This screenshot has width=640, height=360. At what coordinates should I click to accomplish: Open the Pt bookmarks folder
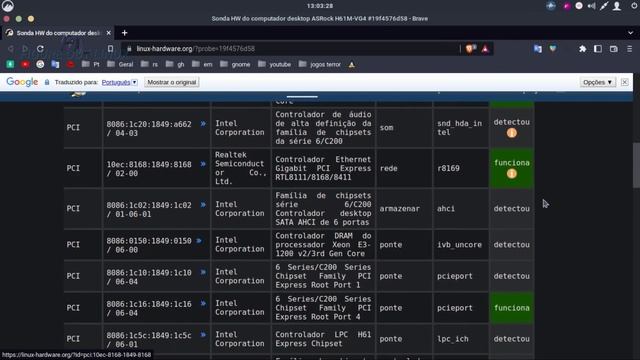click(x=91, y=64)
